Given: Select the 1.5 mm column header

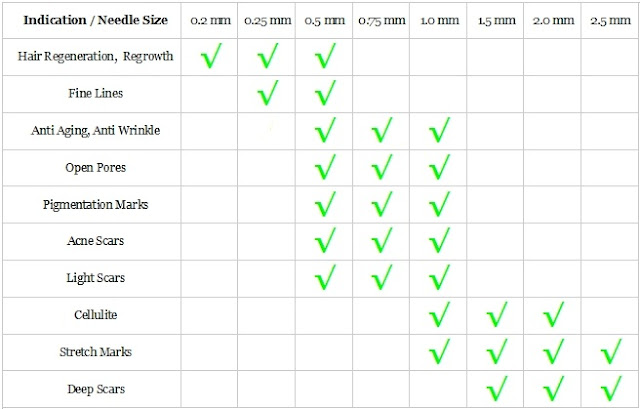Looking at the screenshot, I should pyautogui.click(x=494, y=20).
